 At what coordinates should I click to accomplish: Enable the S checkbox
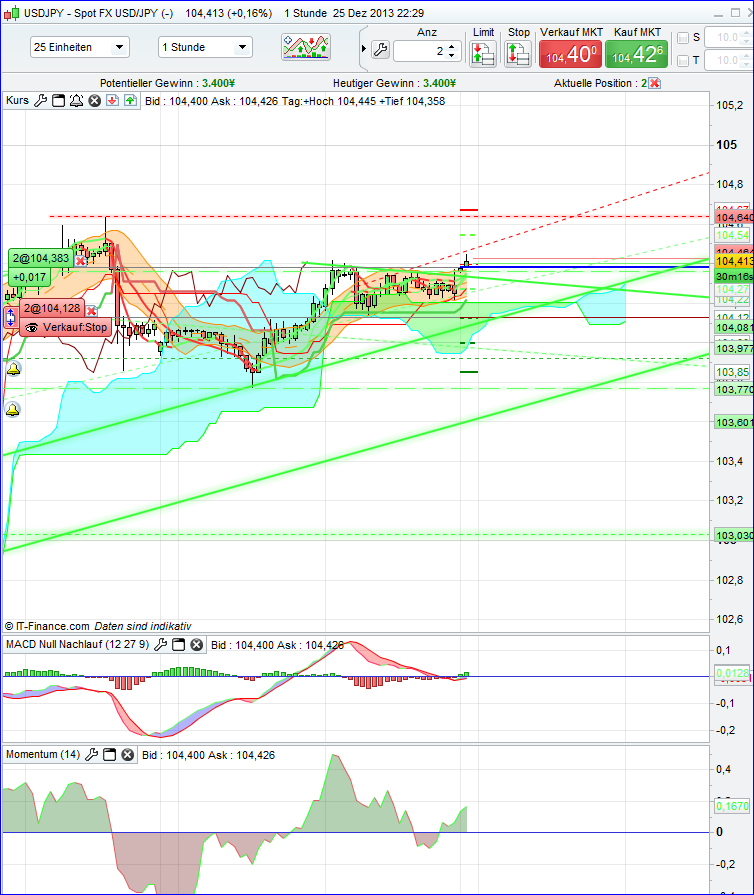(x=683, y=38)
